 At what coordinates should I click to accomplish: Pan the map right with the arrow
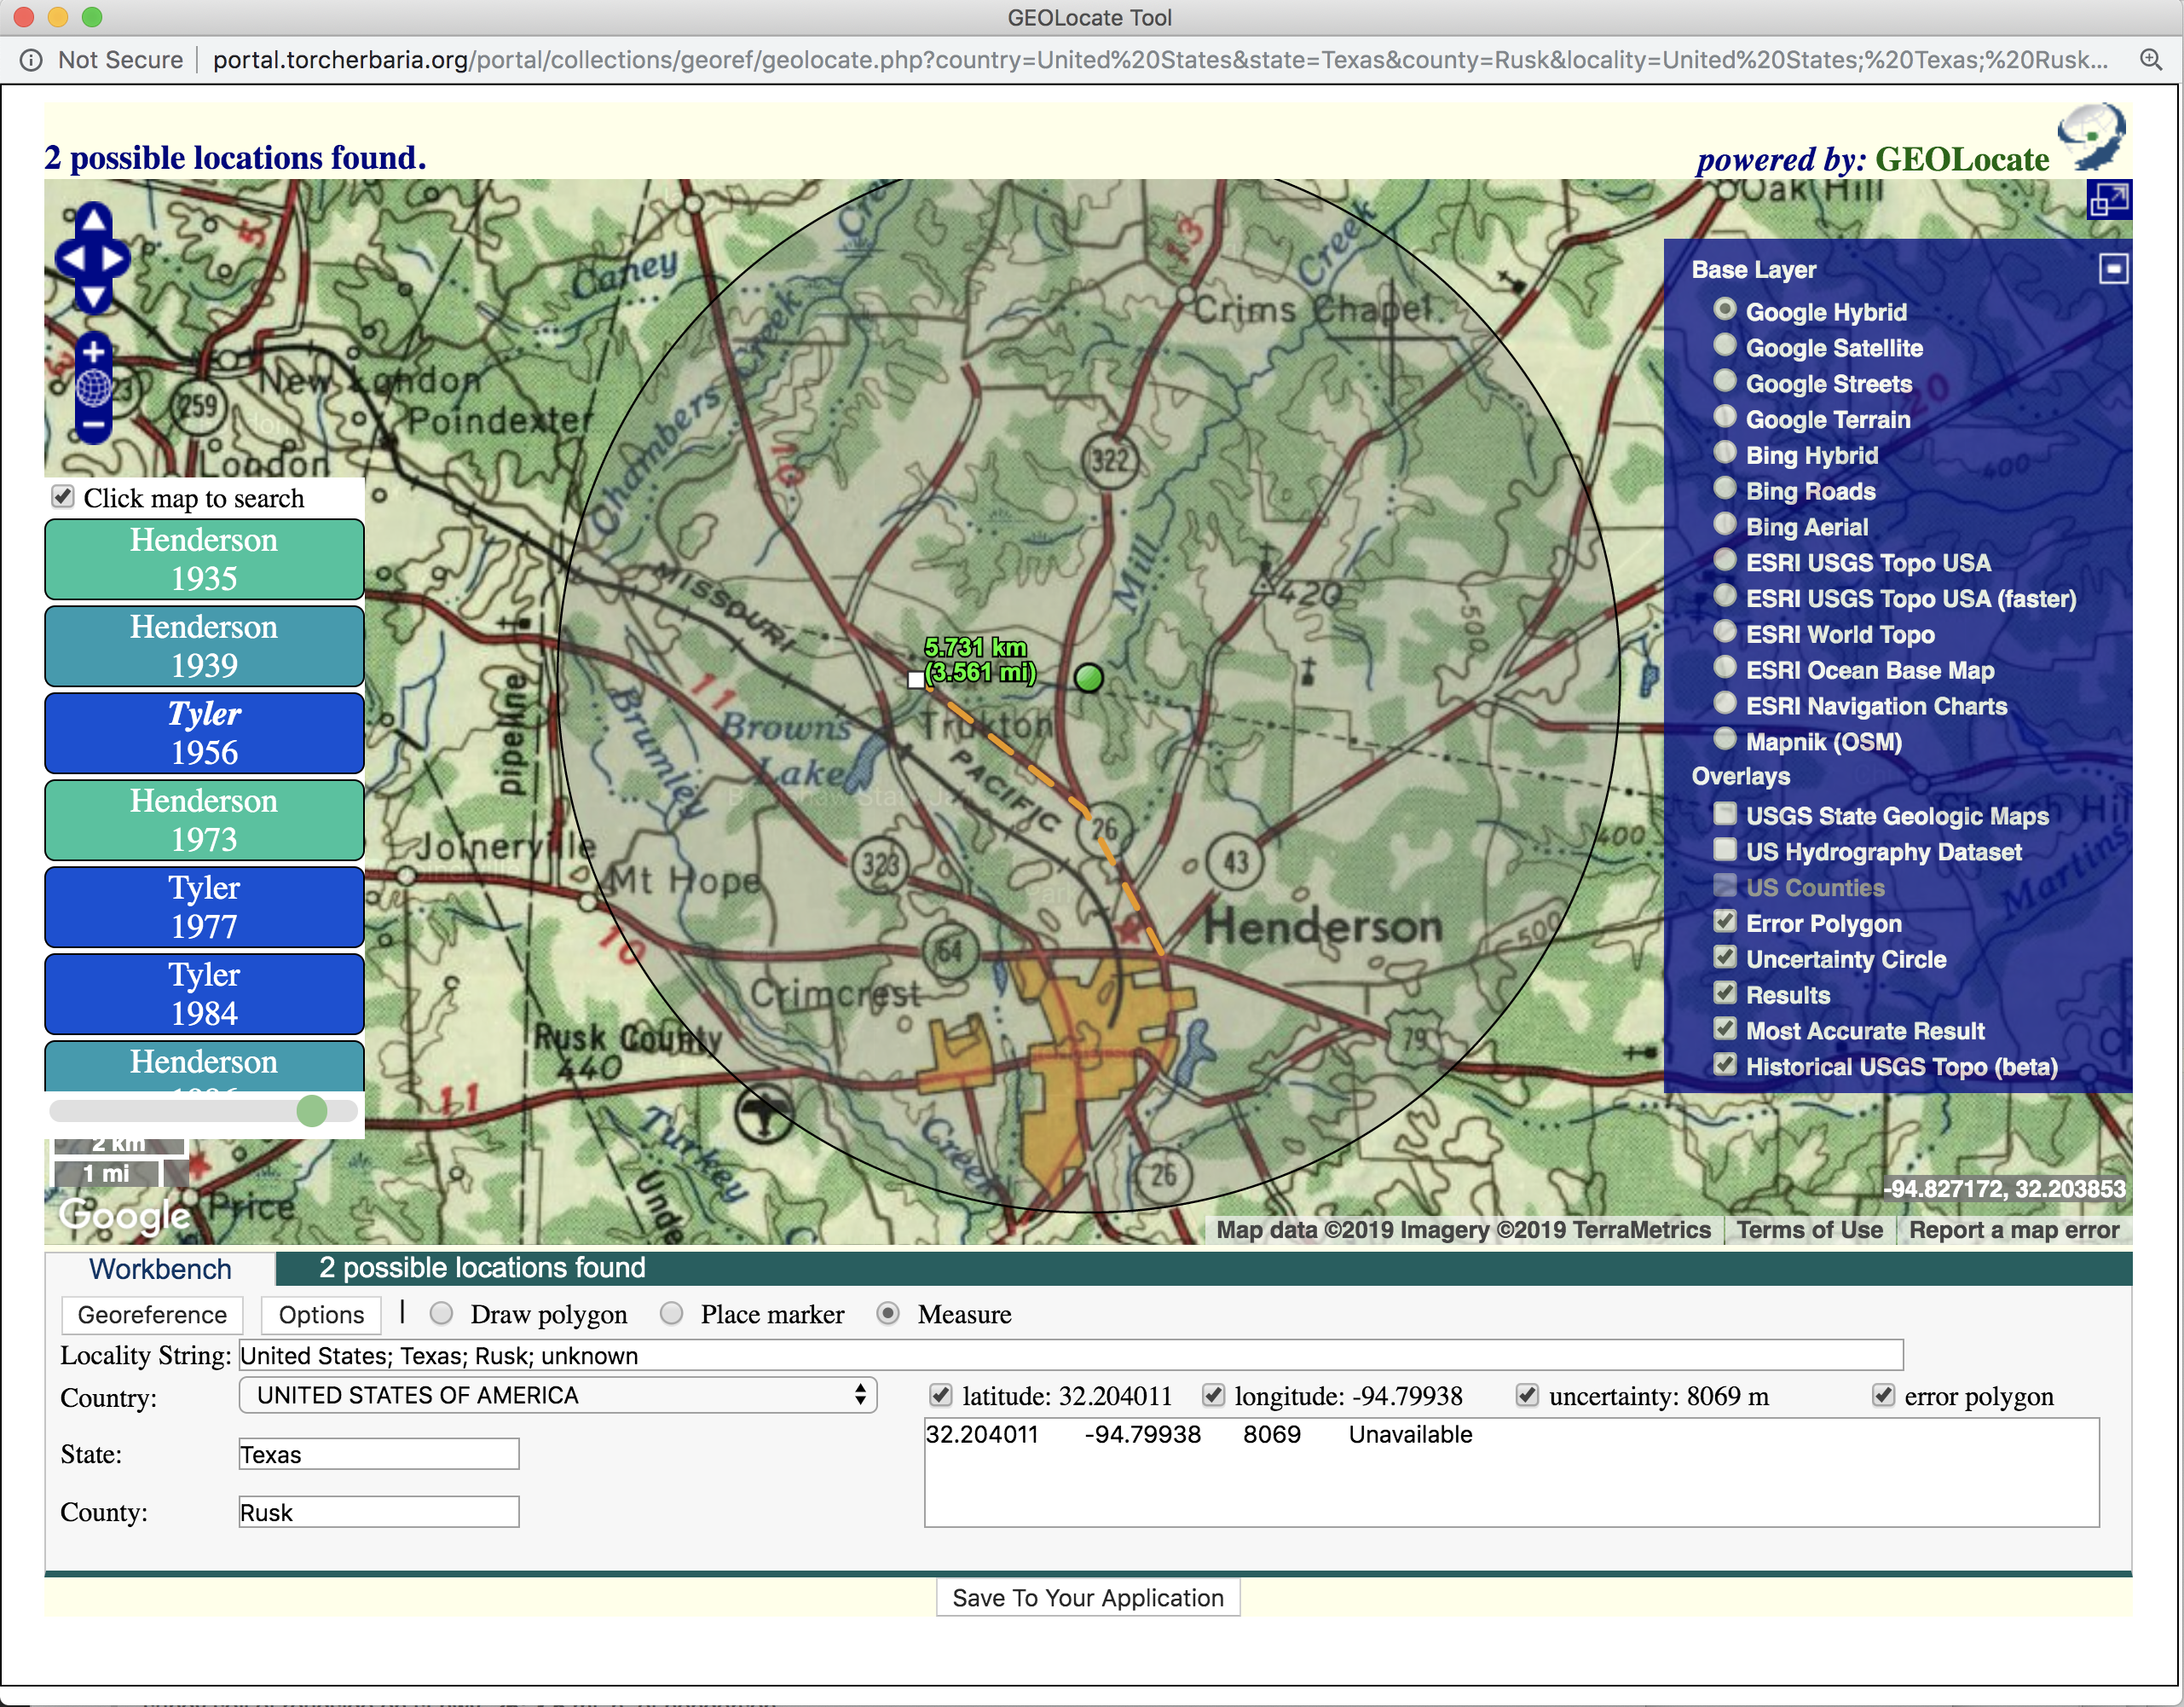(113, 259)
